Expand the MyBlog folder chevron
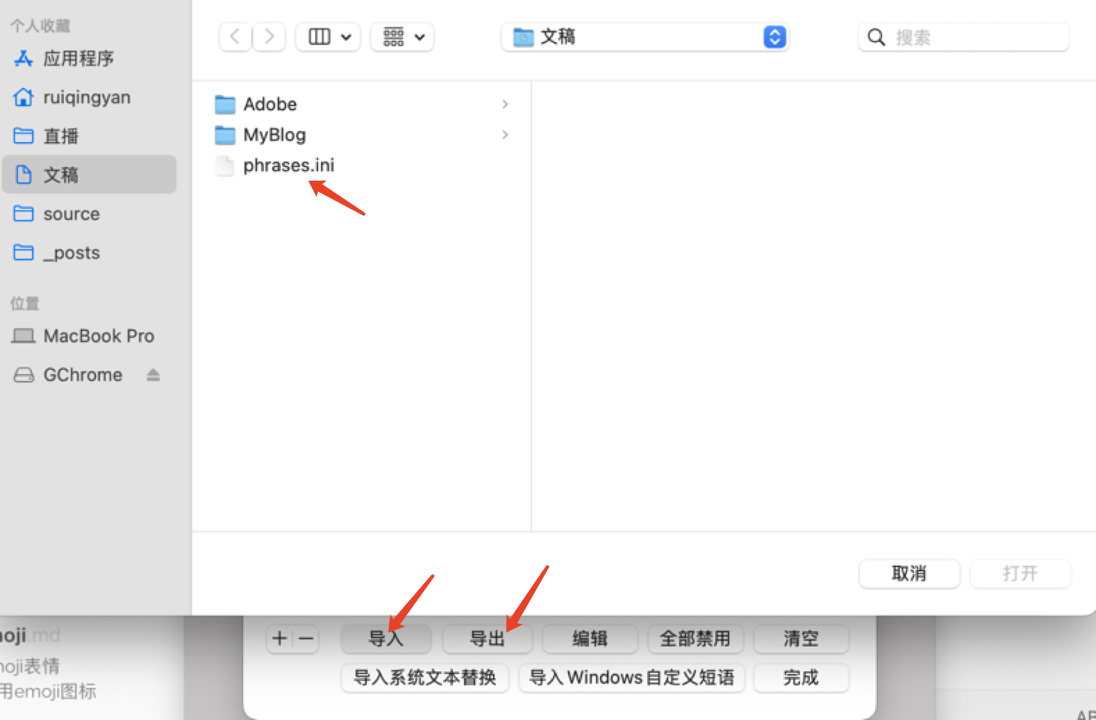Screen dimensions: 1096x720 [505, 134]
